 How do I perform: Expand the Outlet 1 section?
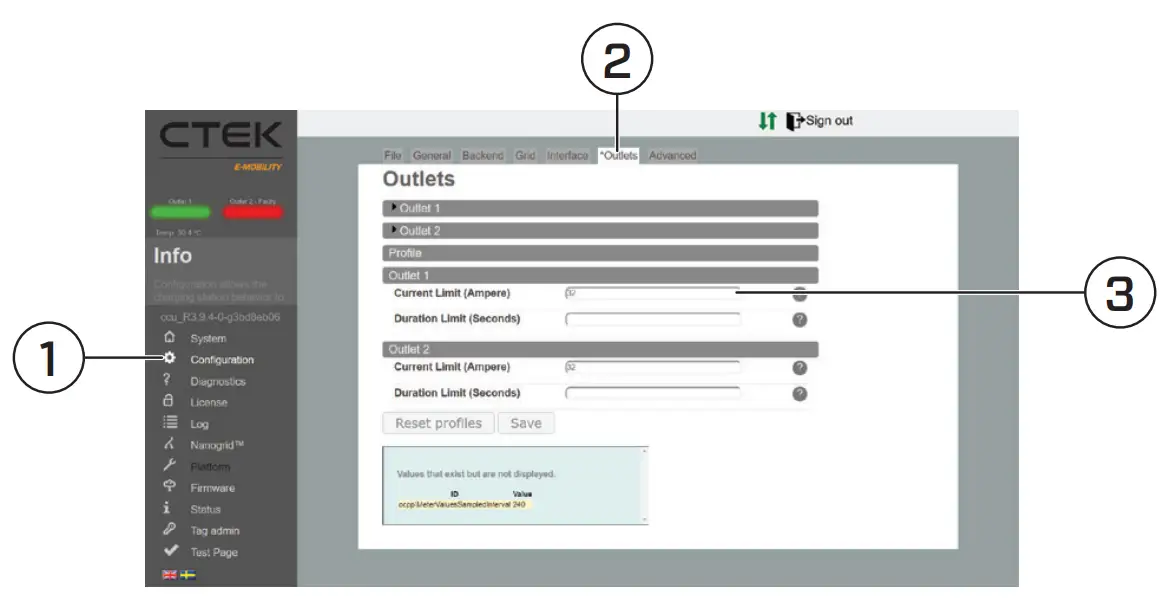(420, 210)
